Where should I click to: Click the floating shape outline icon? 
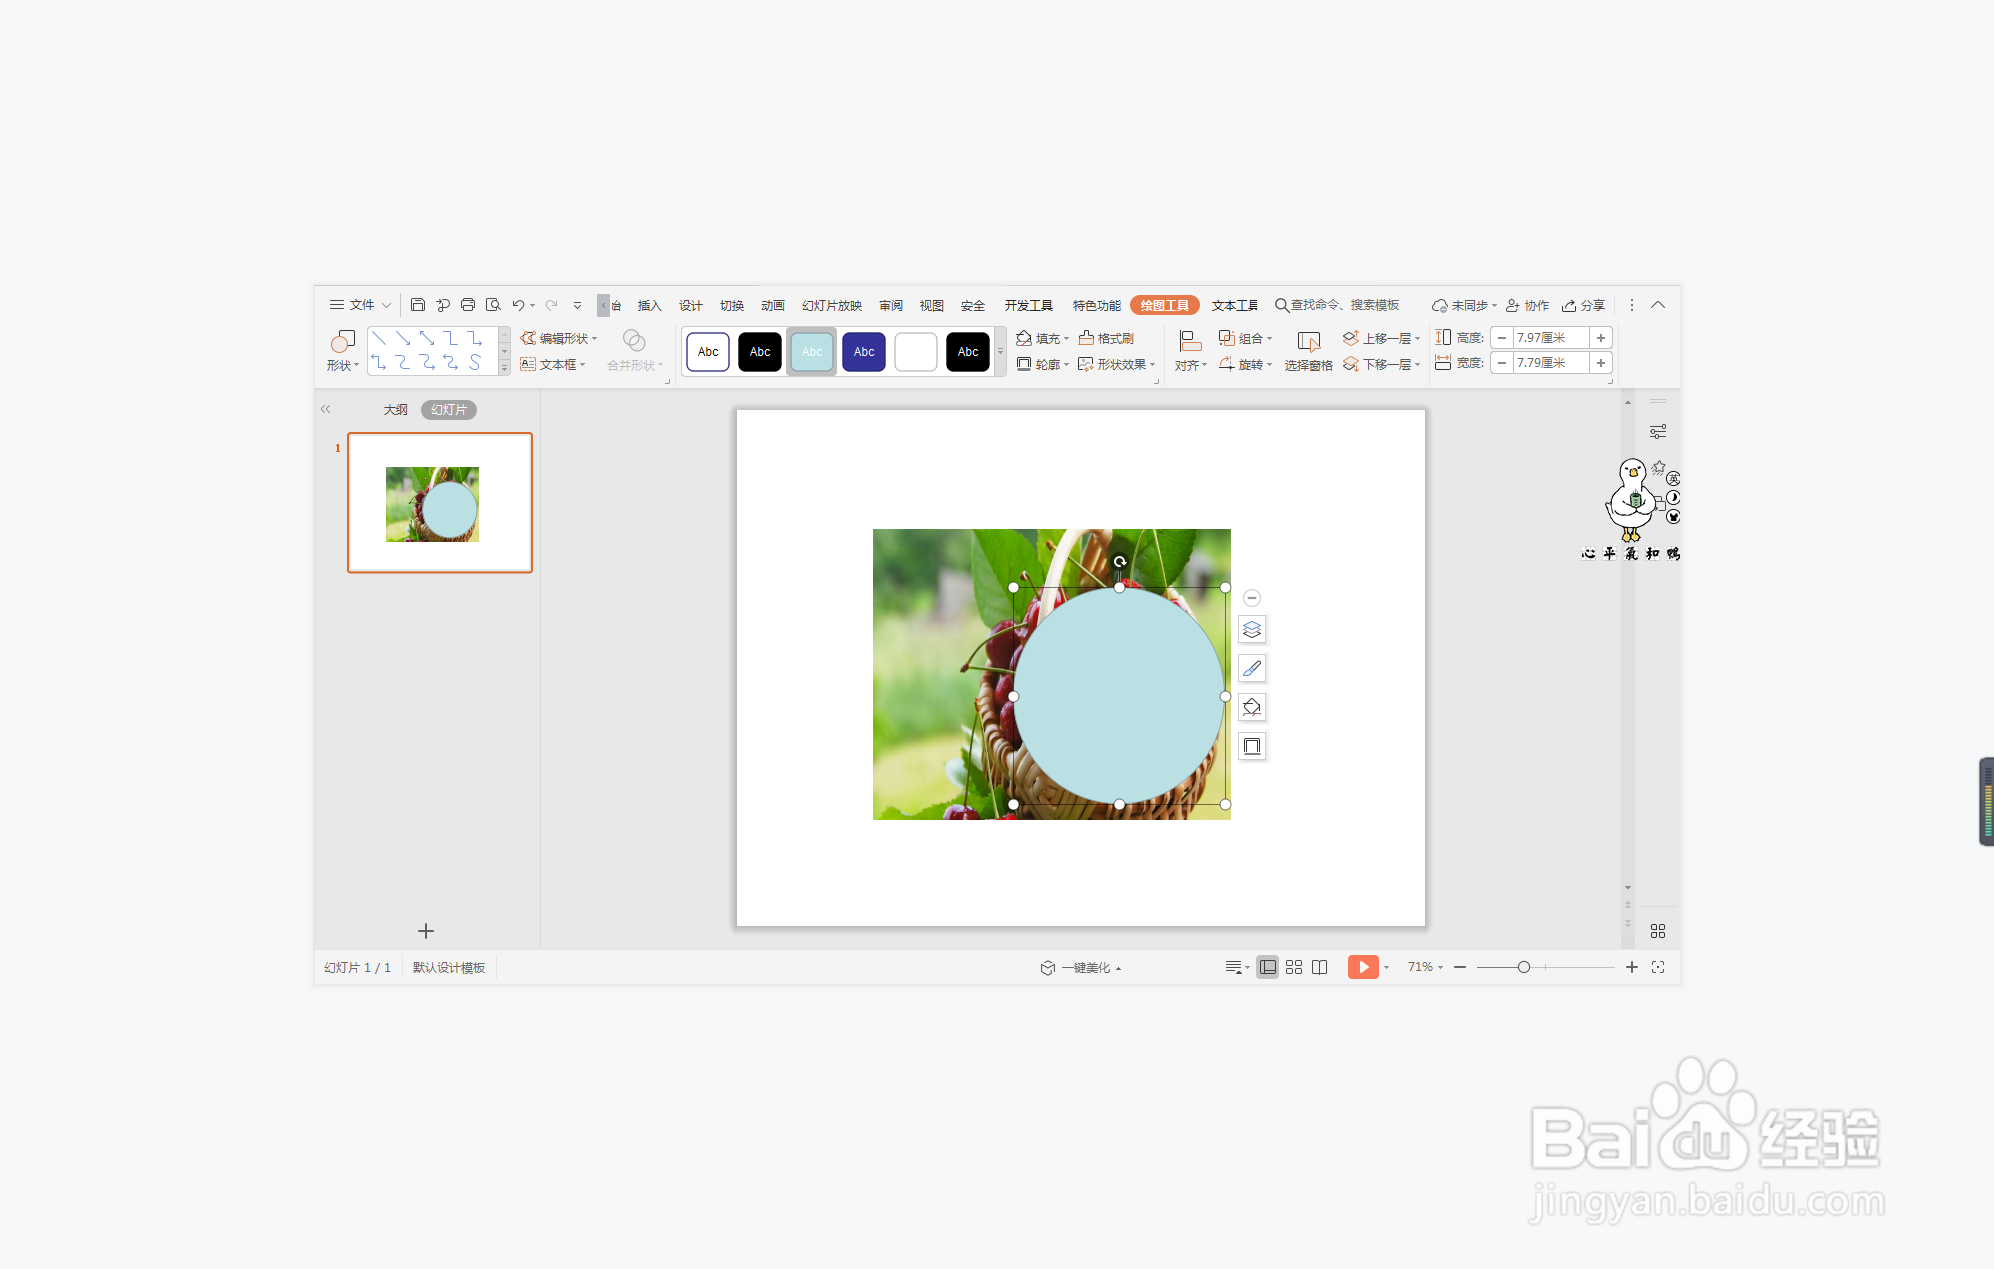point(1251,746)
